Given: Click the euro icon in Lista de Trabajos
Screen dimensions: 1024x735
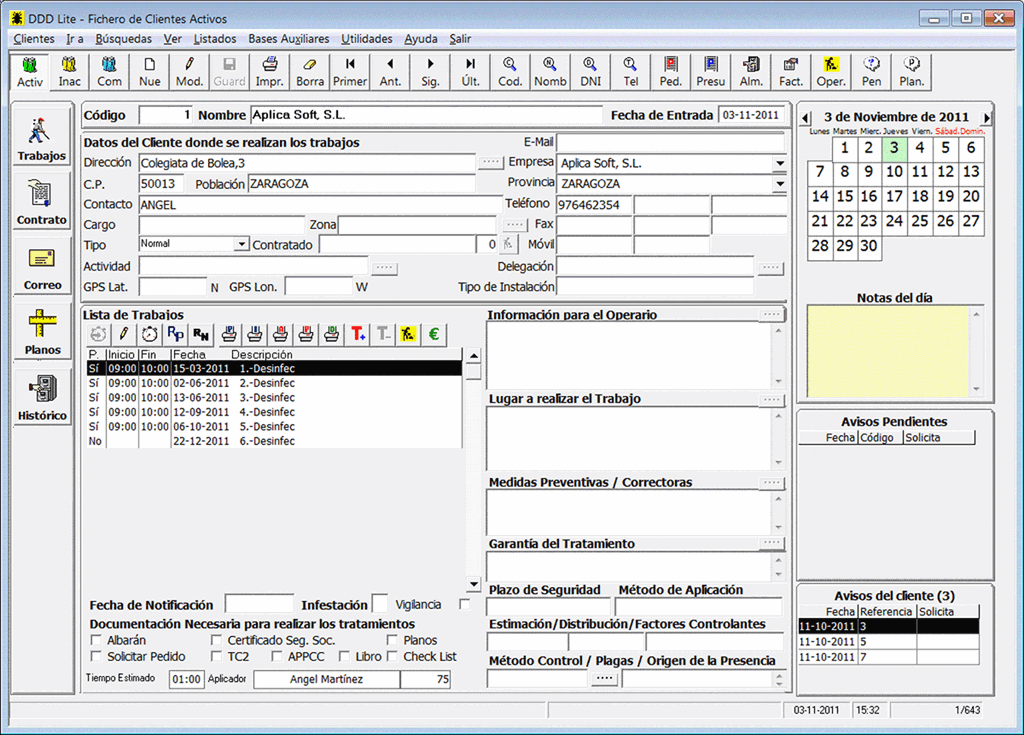Looking at the screenshot, I should 433,334.
